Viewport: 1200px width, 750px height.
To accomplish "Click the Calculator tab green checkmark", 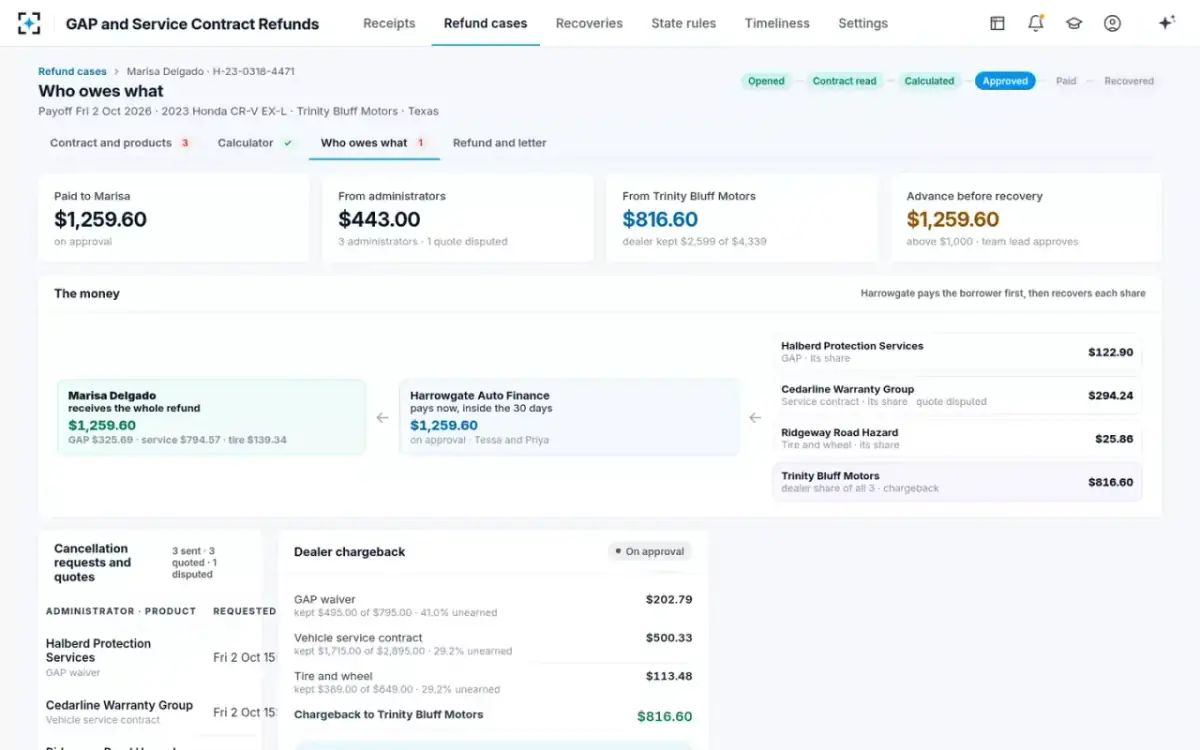I will point(288,143).
